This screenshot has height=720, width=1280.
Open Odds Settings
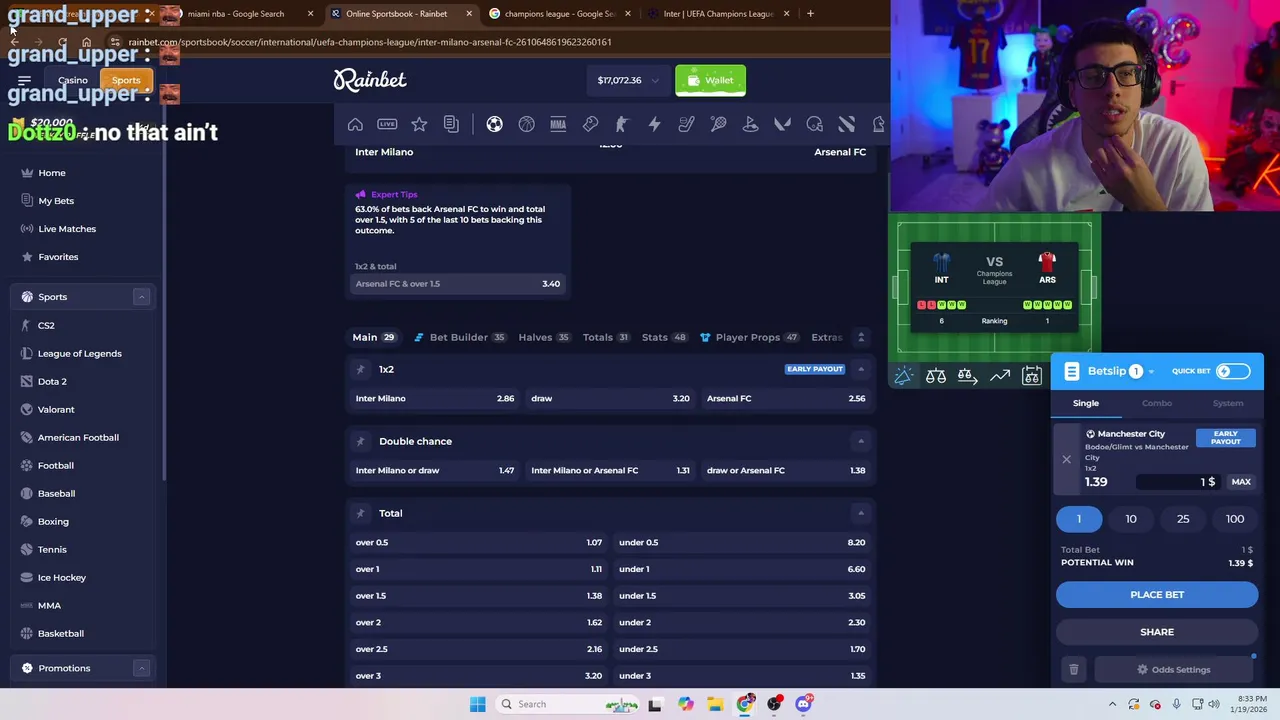coord(1174,670)
